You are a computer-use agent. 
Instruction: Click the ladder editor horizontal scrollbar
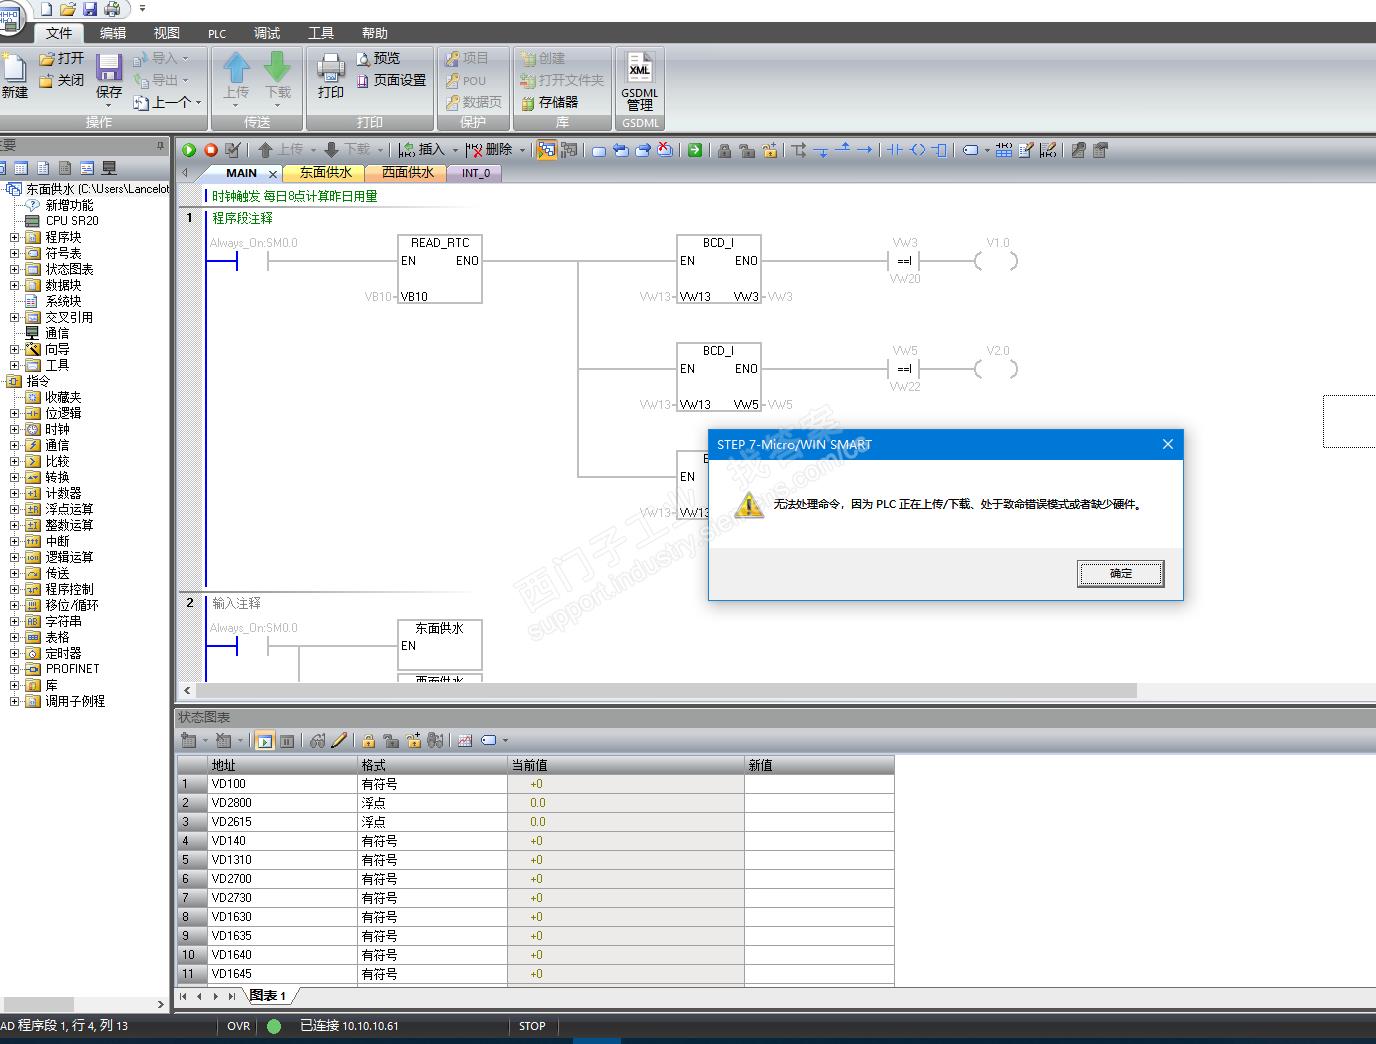pyautogui.click(x=666, y=690)
